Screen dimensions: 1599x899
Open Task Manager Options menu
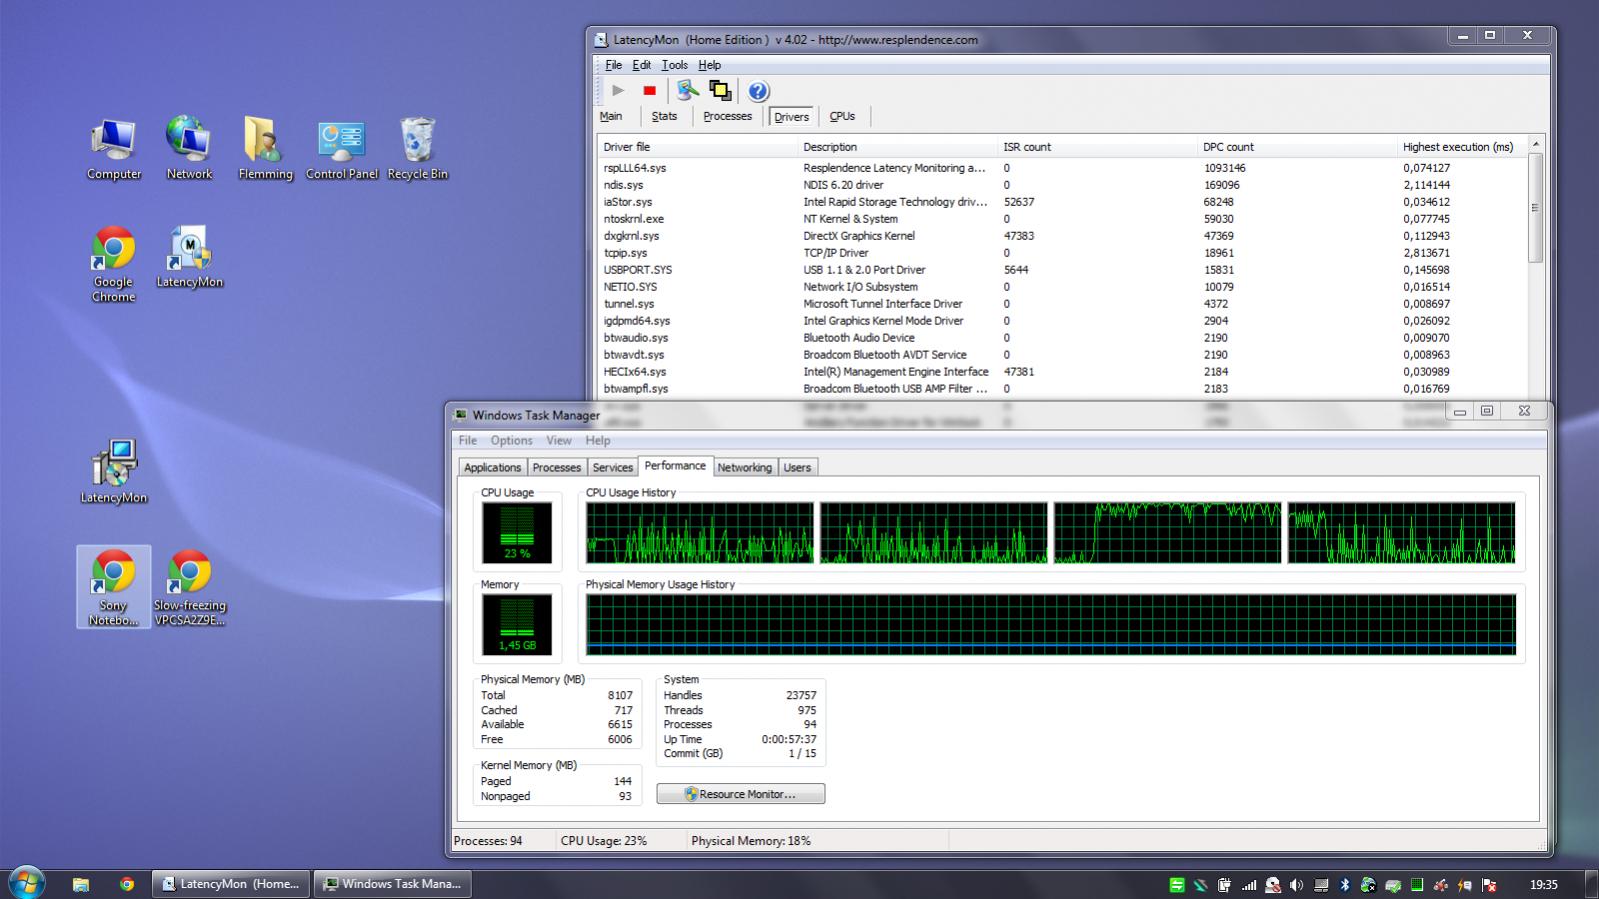[511, 440]
